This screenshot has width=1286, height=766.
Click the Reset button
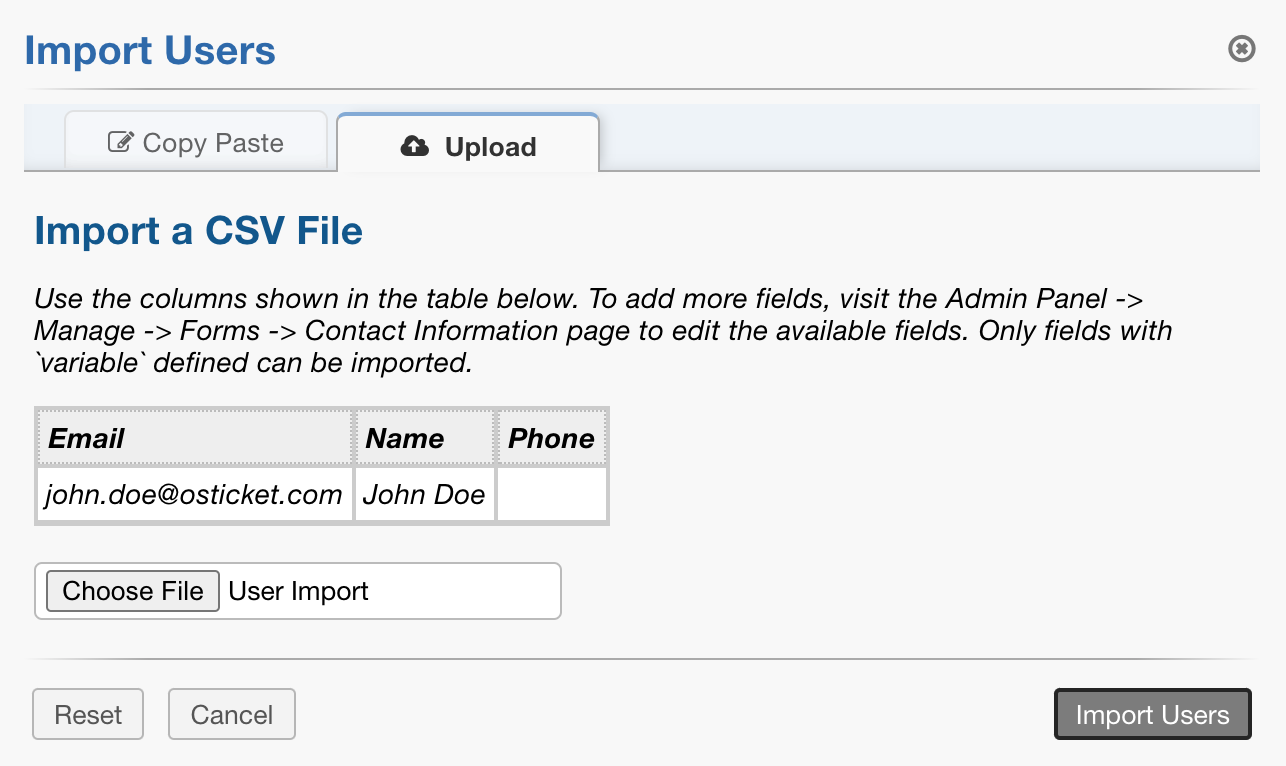click(x=88, y=715)
